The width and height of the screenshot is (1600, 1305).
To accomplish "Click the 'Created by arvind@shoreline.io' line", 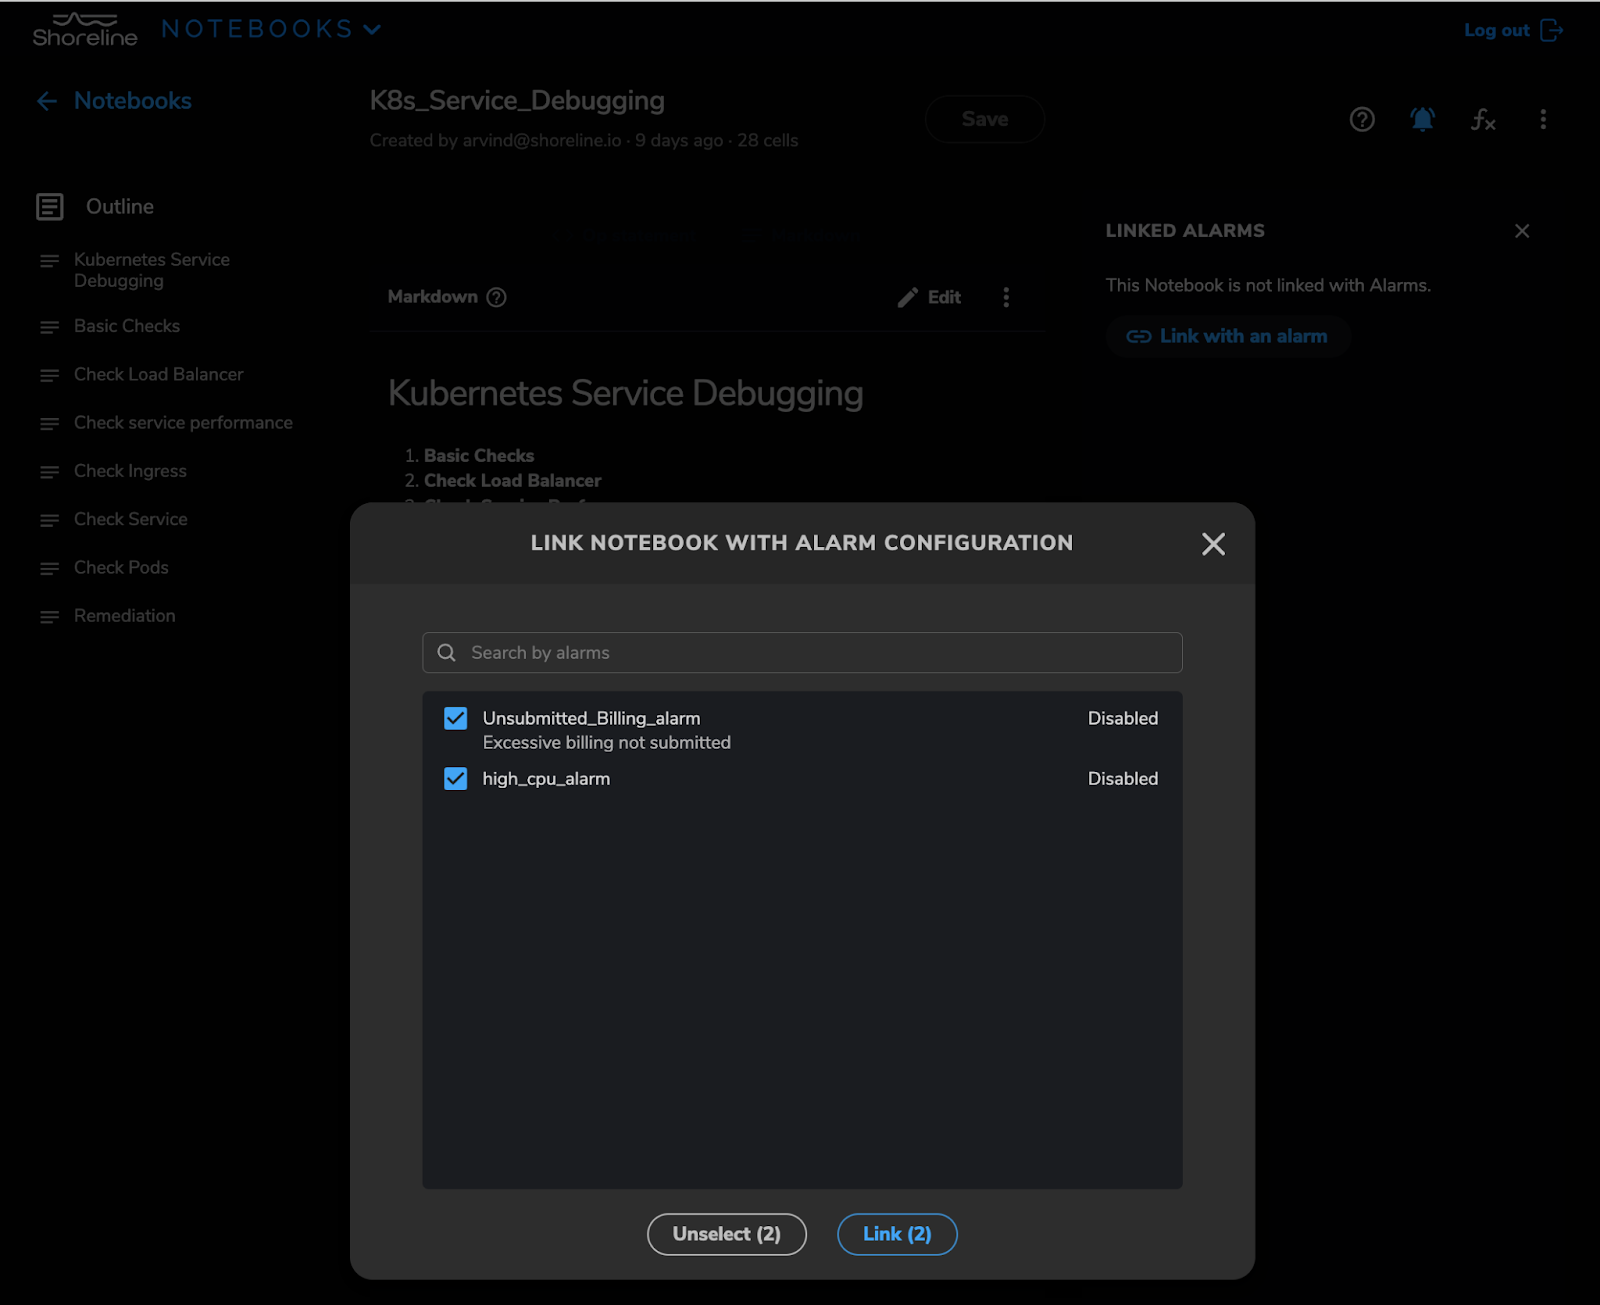I will tap(584, 140).
